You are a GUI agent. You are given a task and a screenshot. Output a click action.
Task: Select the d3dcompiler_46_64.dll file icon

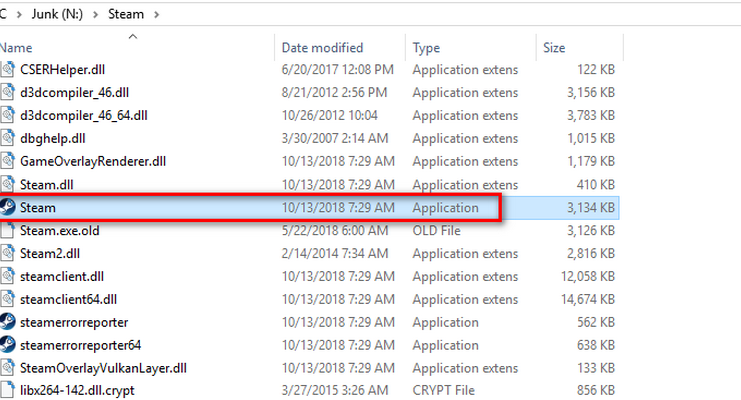tap(7, 115)
